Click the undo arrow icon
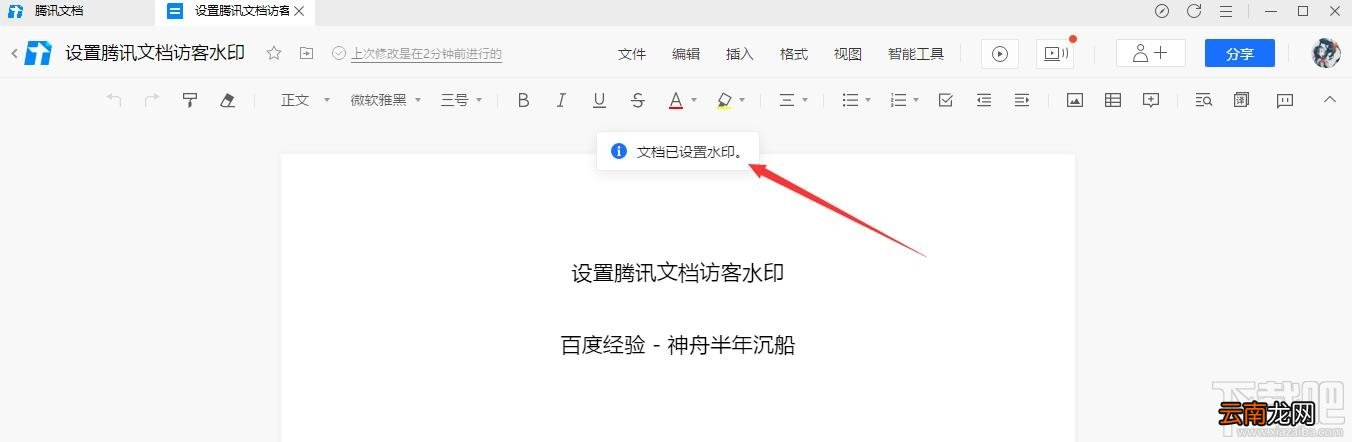Screen dimensions: 1352x442 (114, 100)
